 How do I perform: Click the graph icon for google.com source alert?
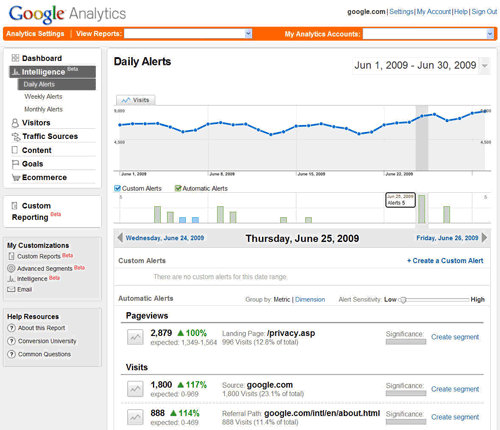pos(135,389)
